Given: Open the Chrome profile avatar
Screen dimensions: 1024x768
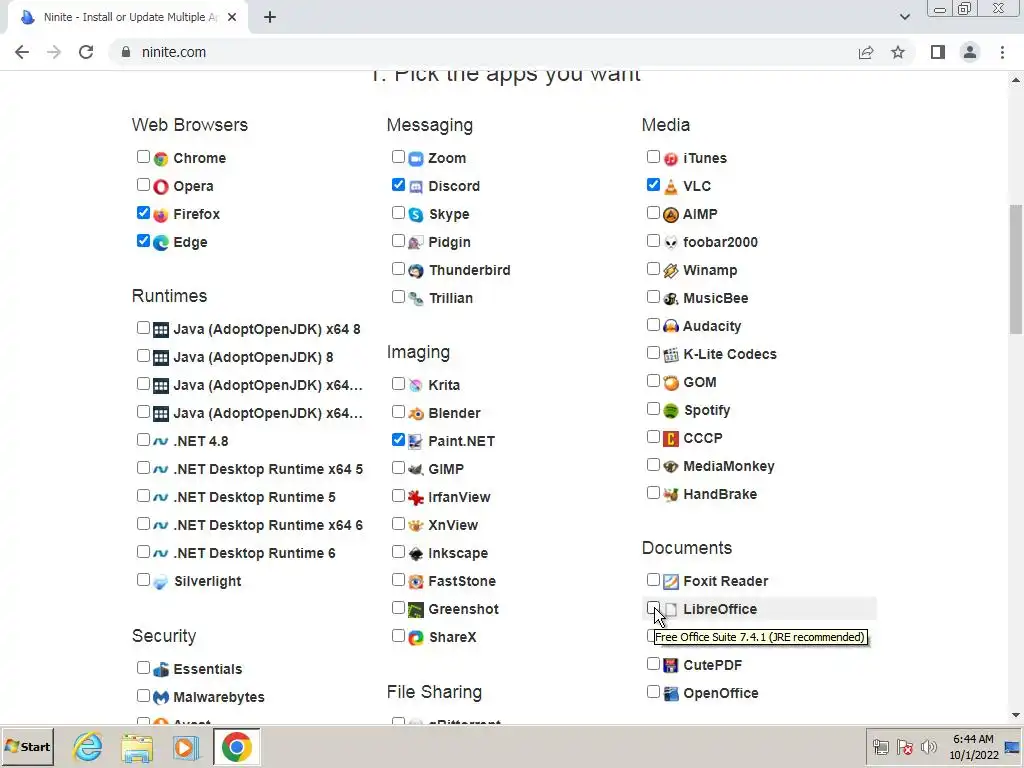Looking at the screenshot, I should pos(970,52).
